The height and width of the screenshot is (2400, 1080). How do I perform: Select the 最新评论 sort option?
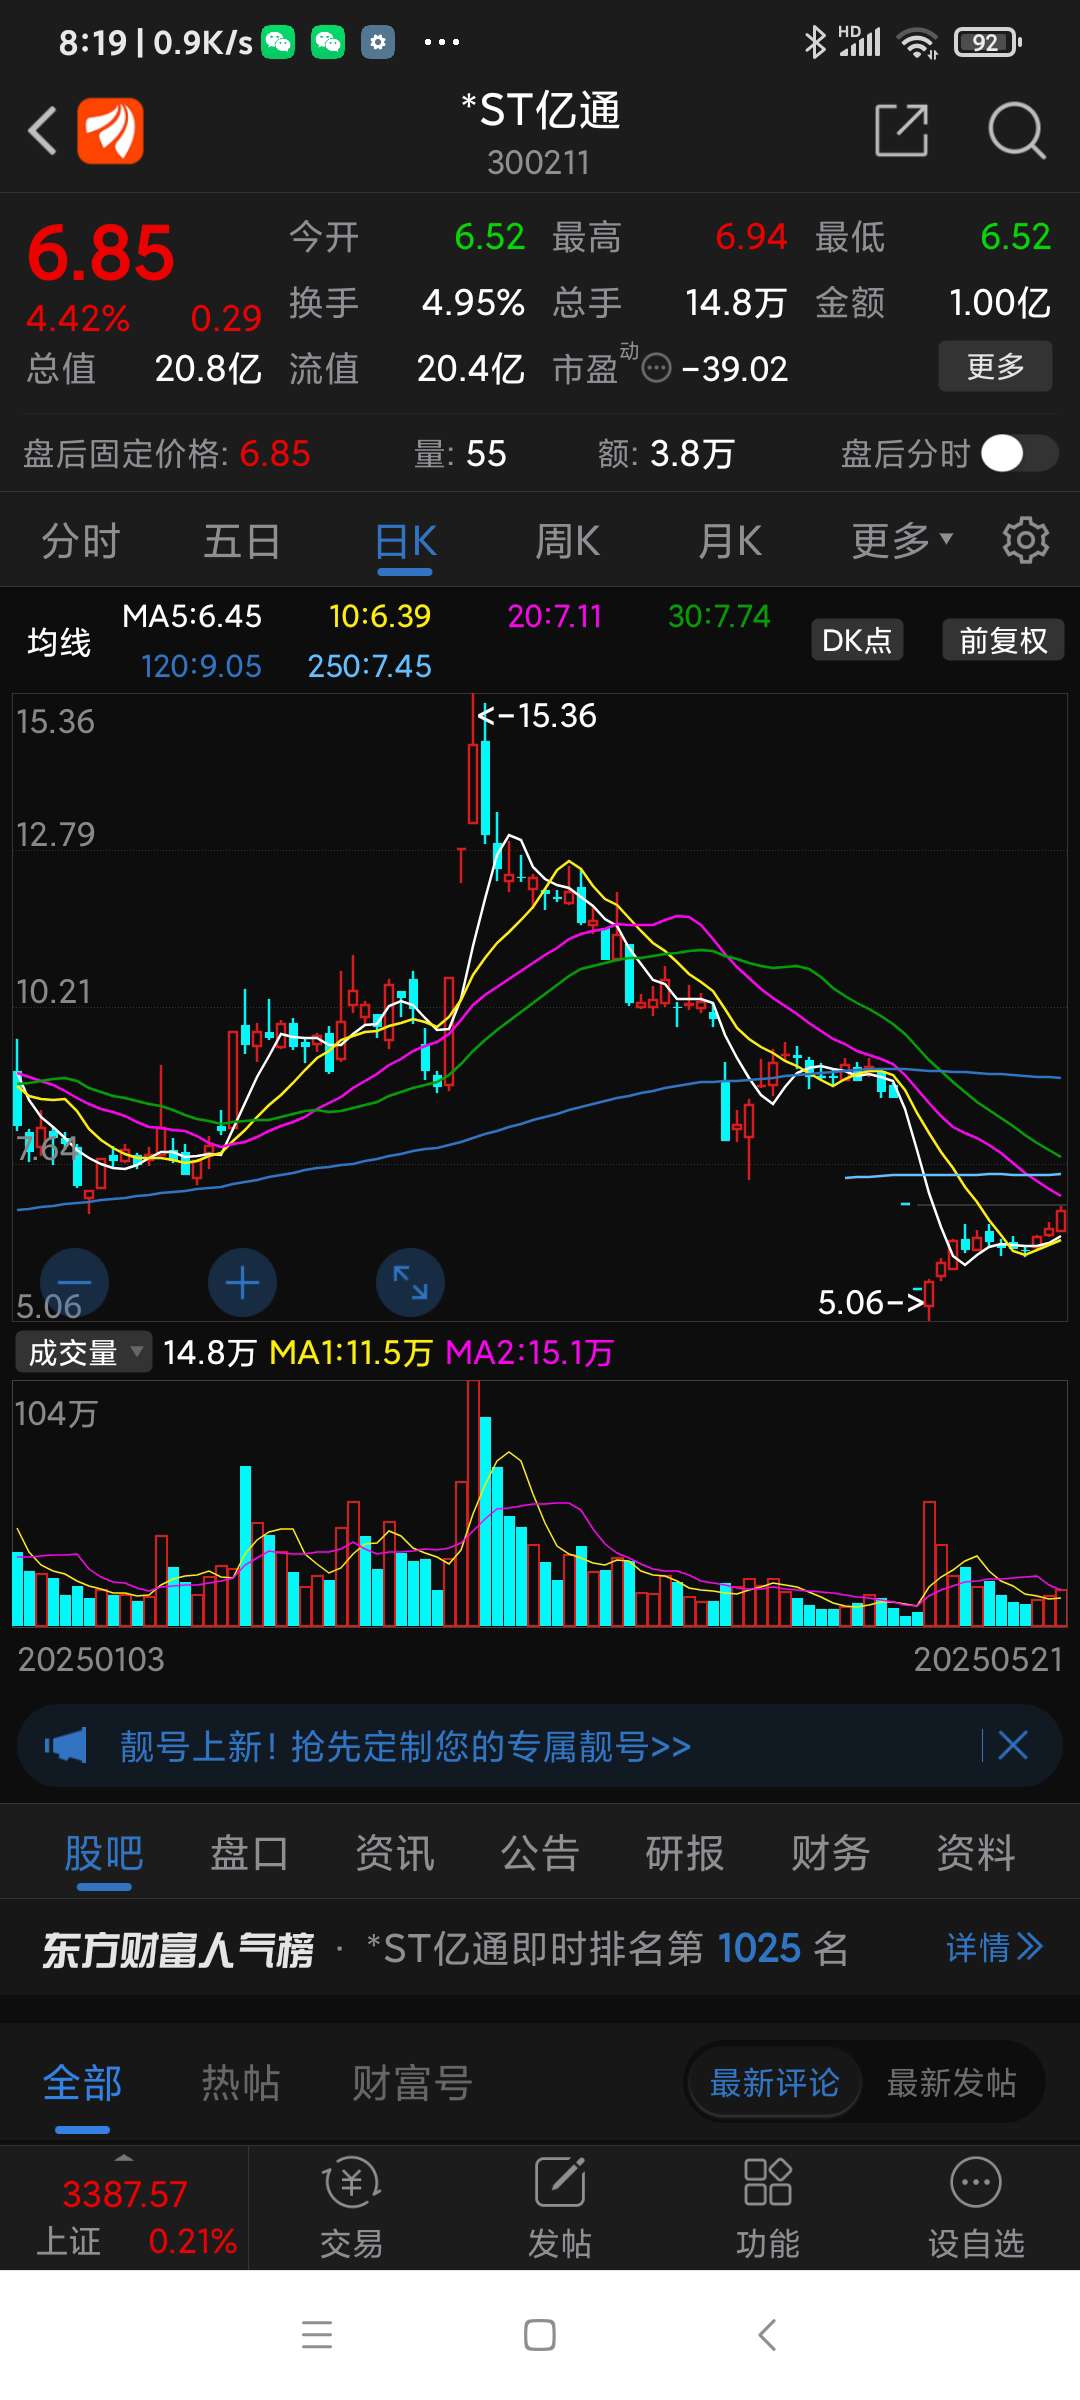(x=774, y=2083)
